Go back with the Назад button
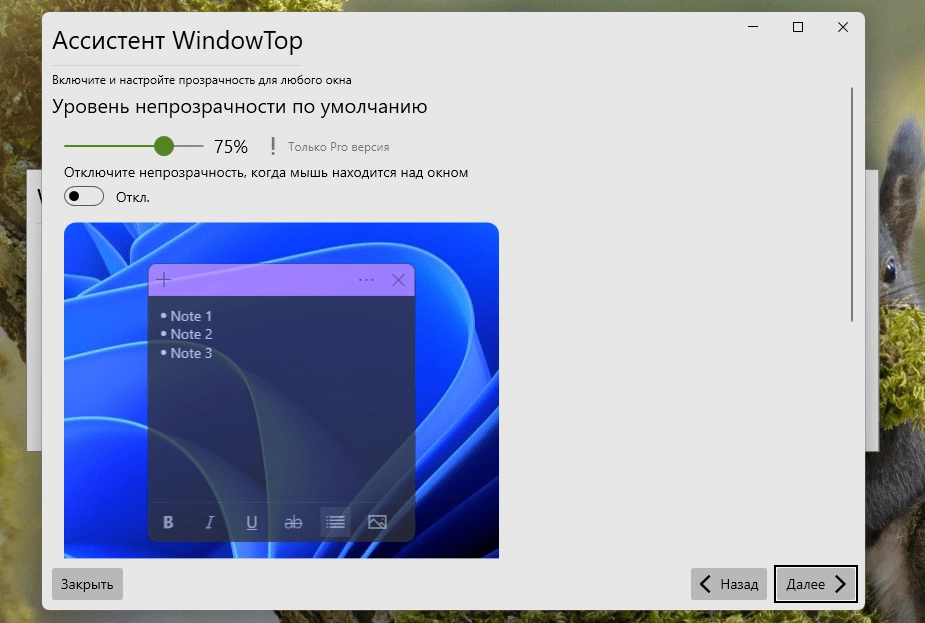925x623 pixels. point(729,584)
